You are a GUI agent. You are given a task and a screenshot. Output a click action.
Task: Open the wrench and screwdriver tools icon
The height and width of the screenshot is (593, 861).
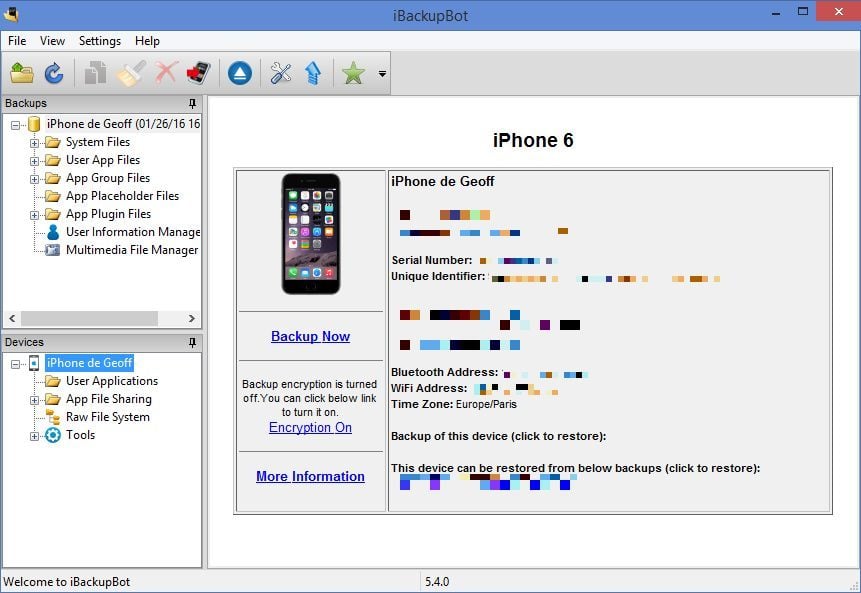(x=281, y=73)
